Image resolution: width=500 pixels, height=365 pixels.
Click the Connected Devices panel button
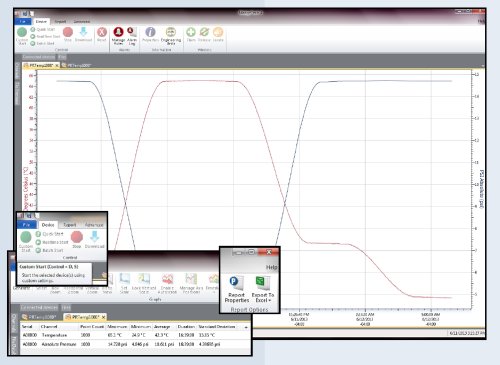39,57
